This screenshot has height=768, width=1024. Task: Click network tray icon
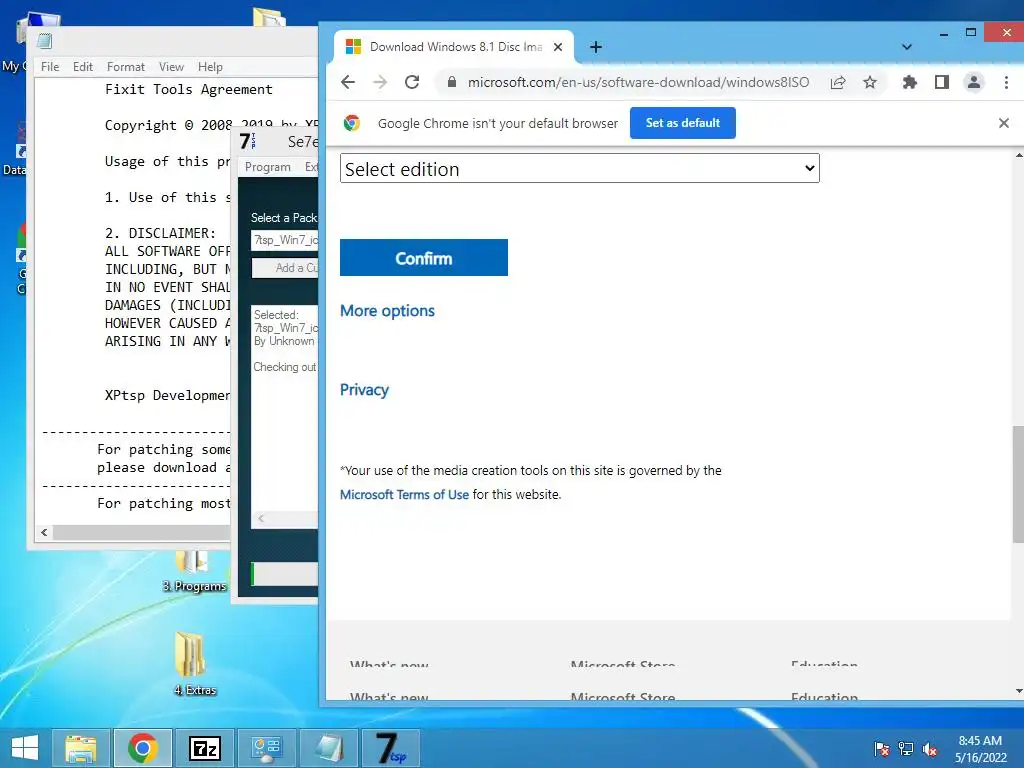coord(906,749)
